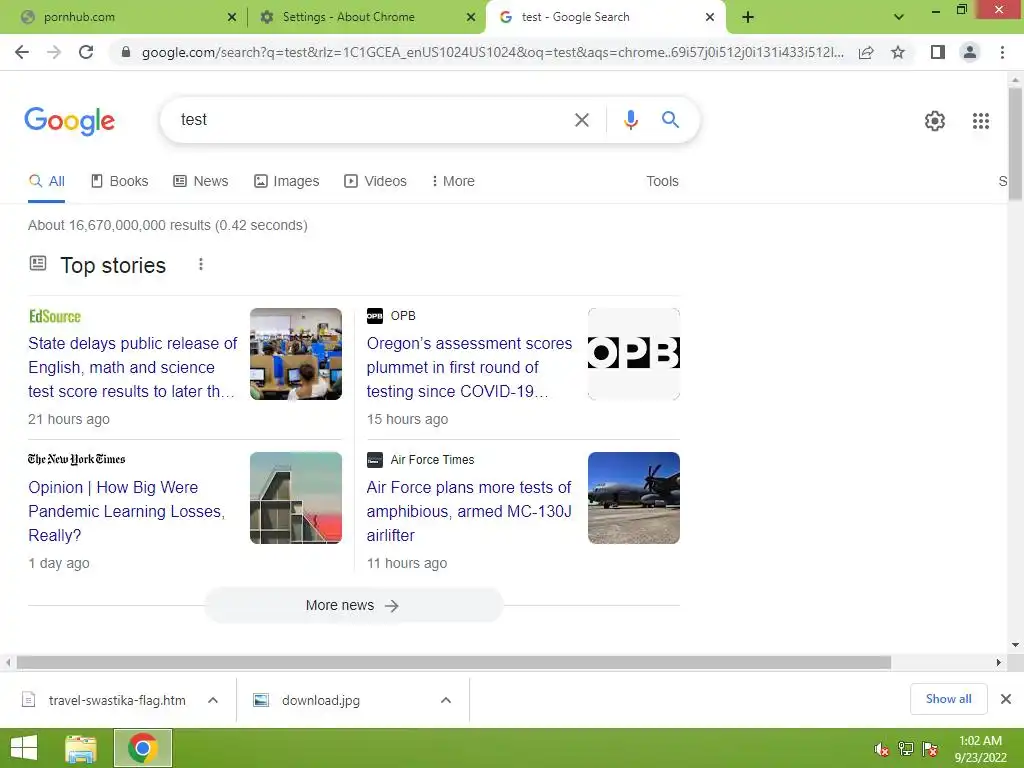Open OPB Oregon assessment scores story
Viewport: 1024px width, 768px height.
tap(469, 367)
